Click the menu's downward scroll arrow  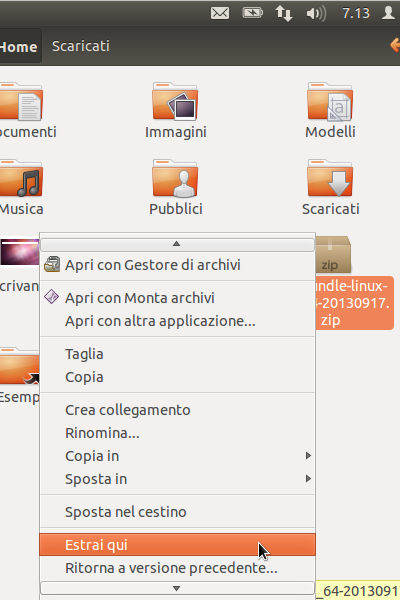point(177,588)
